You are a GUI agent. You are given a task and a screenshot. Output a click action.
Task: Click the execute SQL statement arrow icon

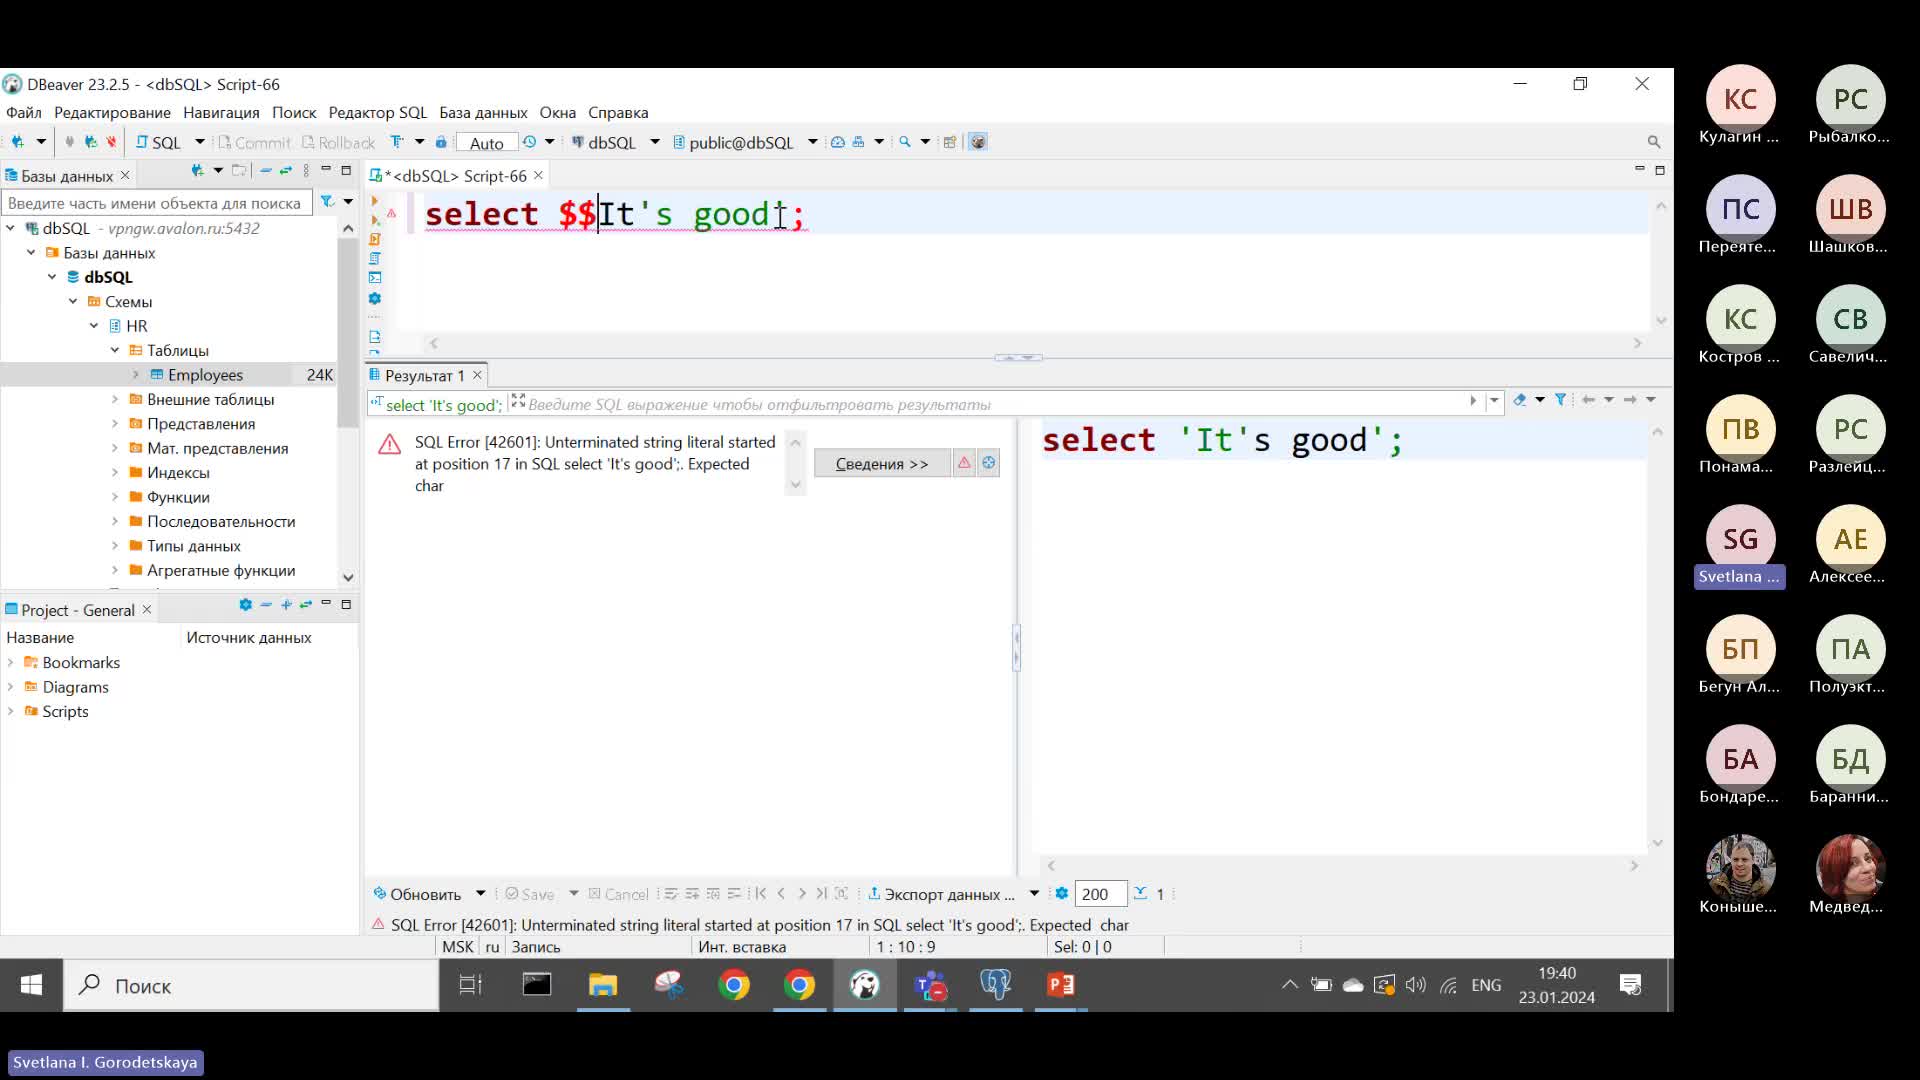tap(375, 201)
